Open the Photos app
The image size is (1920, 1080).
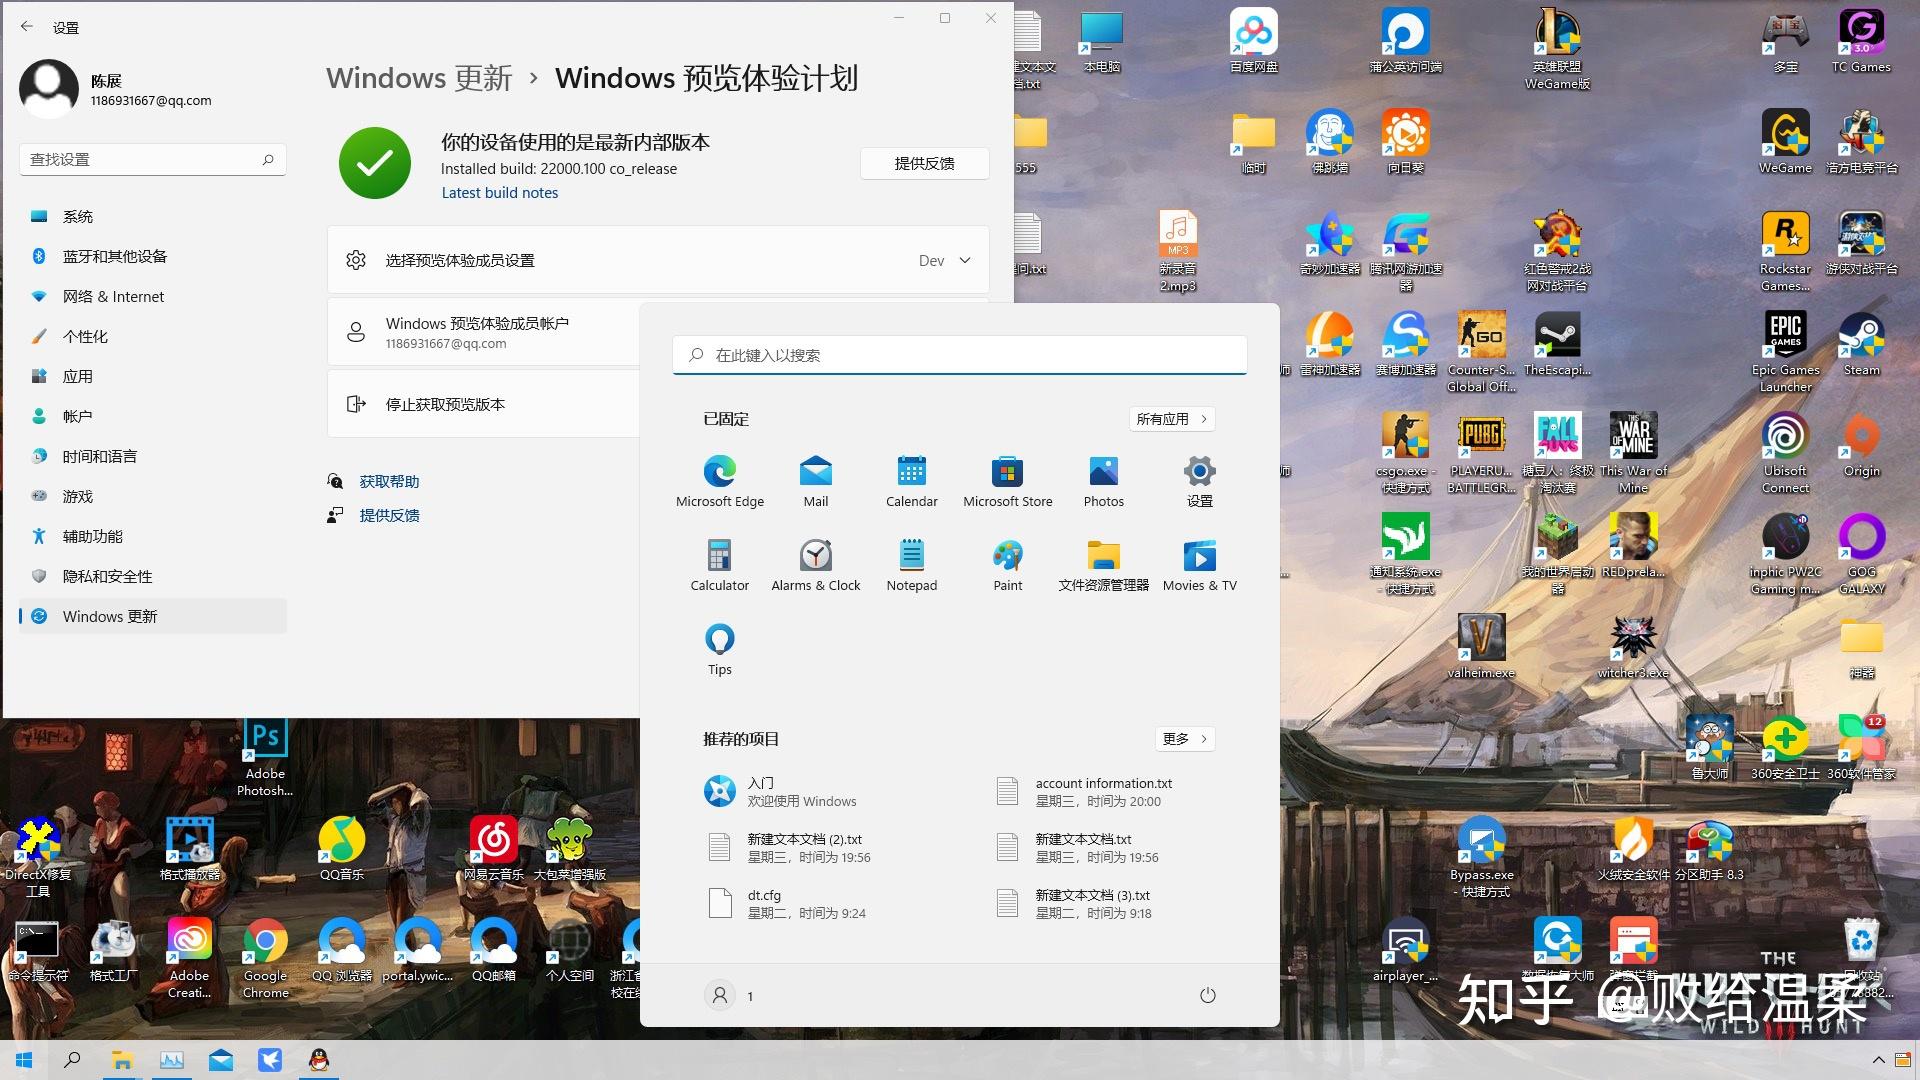coord(1103,479)
